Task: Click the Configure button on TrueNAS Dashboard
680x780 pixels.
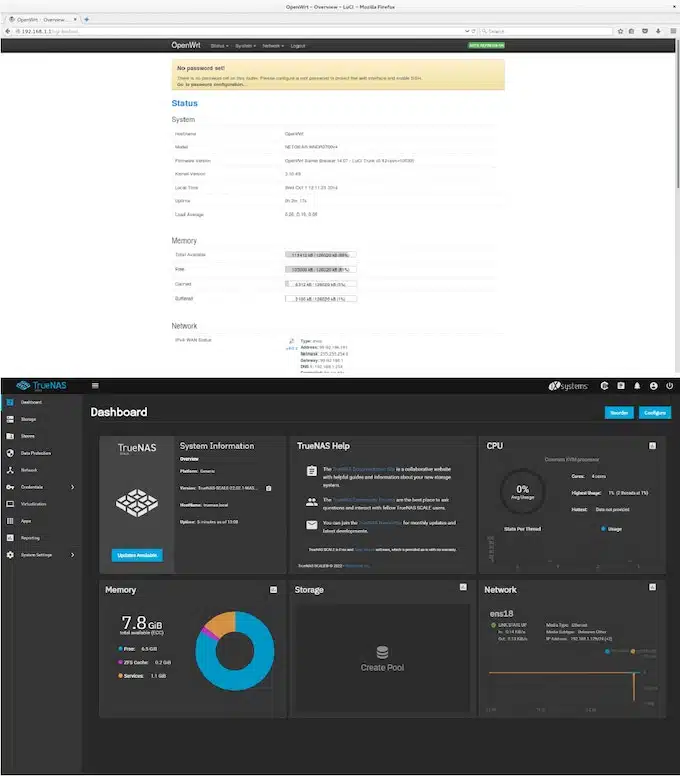Action: pos(655,412)
